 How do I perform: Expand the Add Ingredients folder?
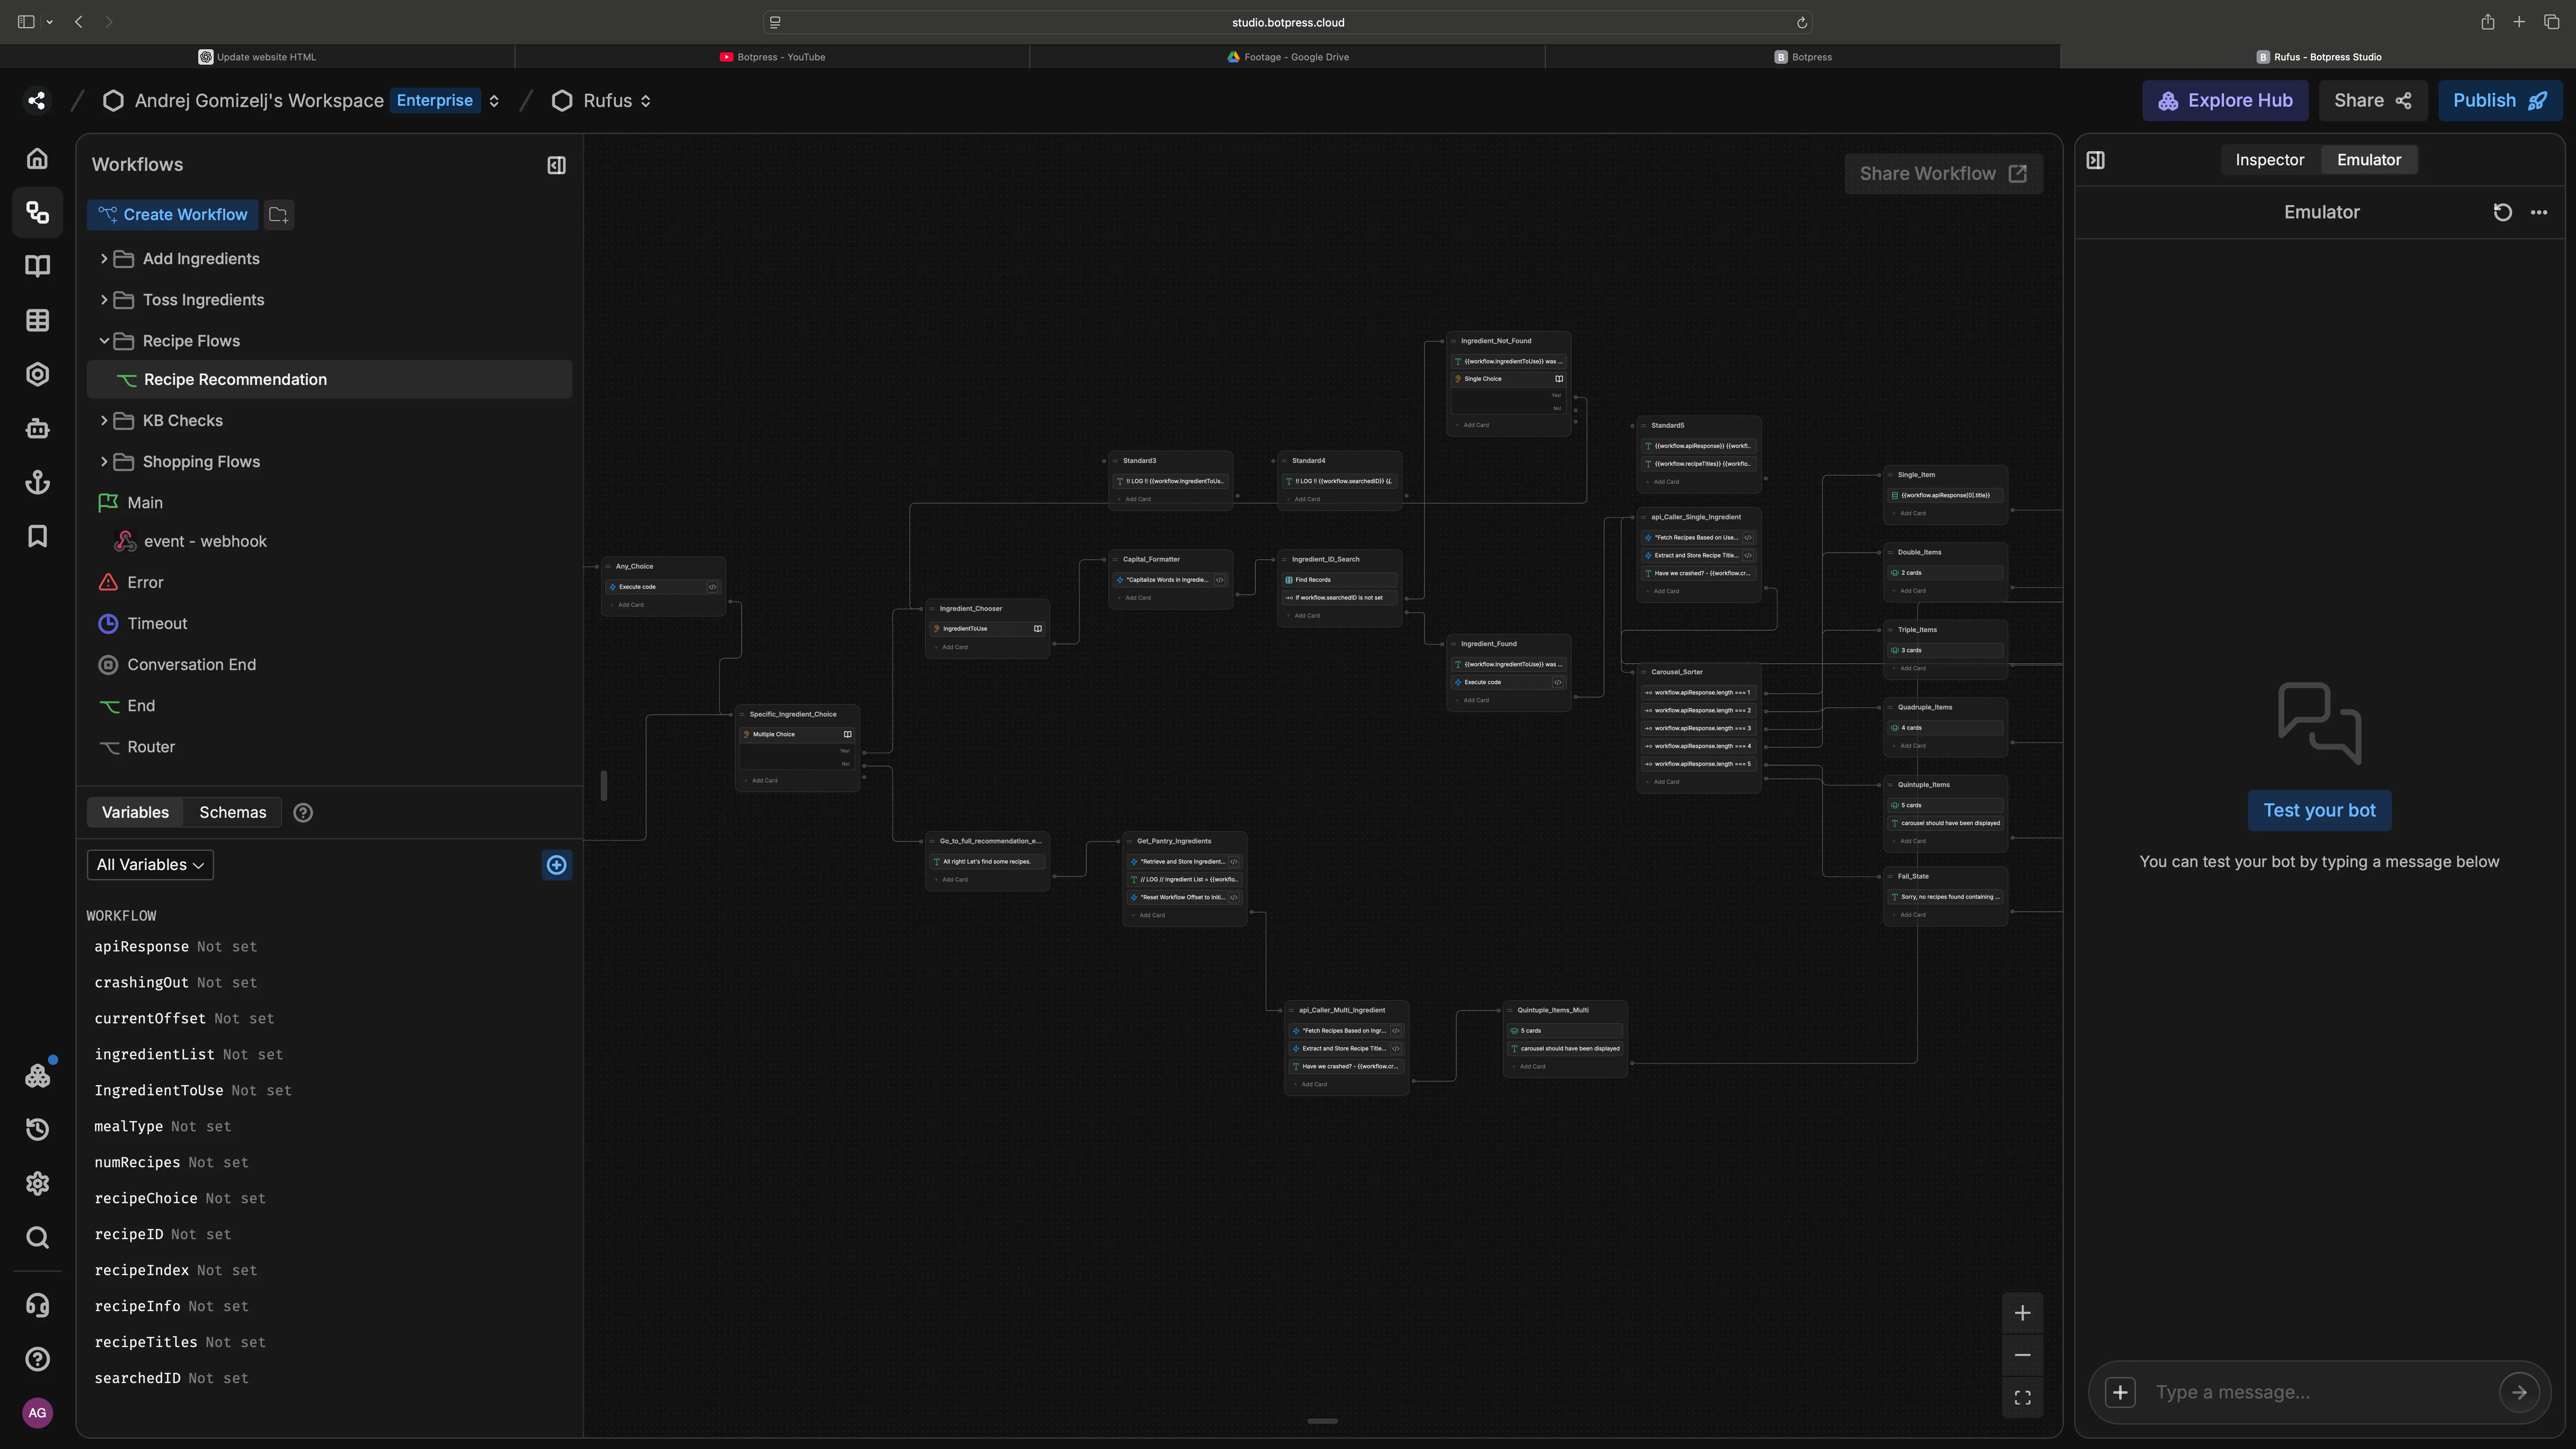(103, 258)
